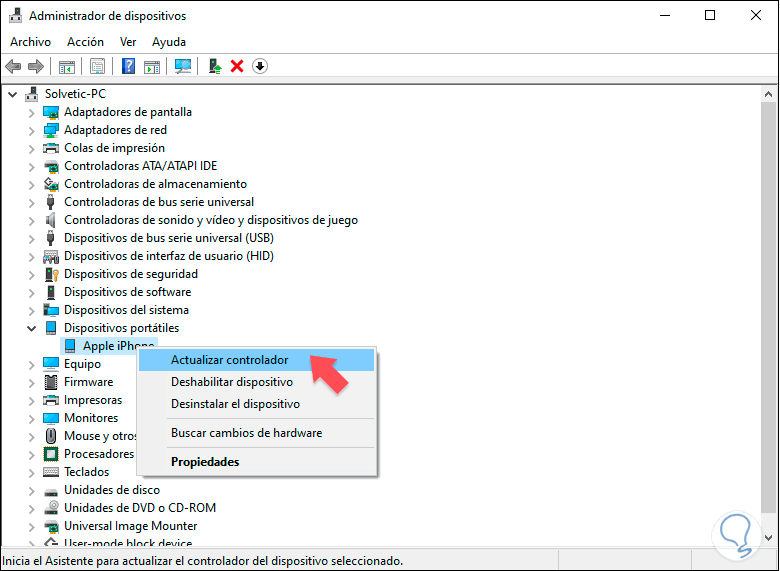
Task: Click the update driver toolbar icon
Action: pos(214,66)
